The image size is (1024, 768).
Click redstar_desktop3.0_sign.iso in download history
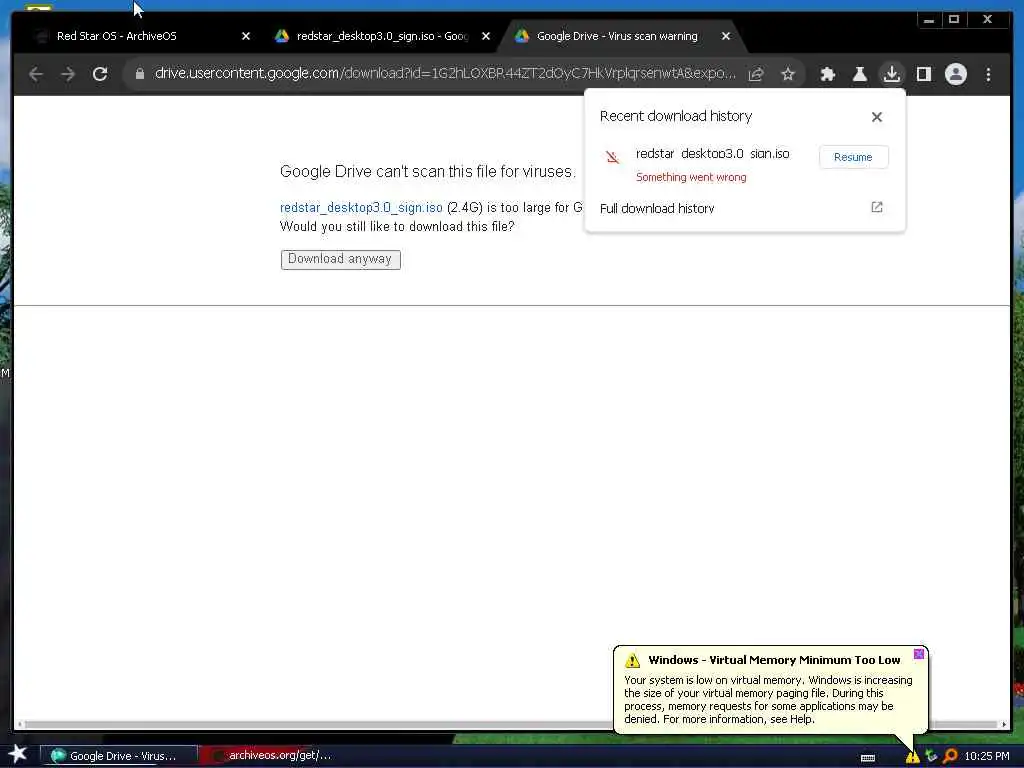[x=712, y=153]
